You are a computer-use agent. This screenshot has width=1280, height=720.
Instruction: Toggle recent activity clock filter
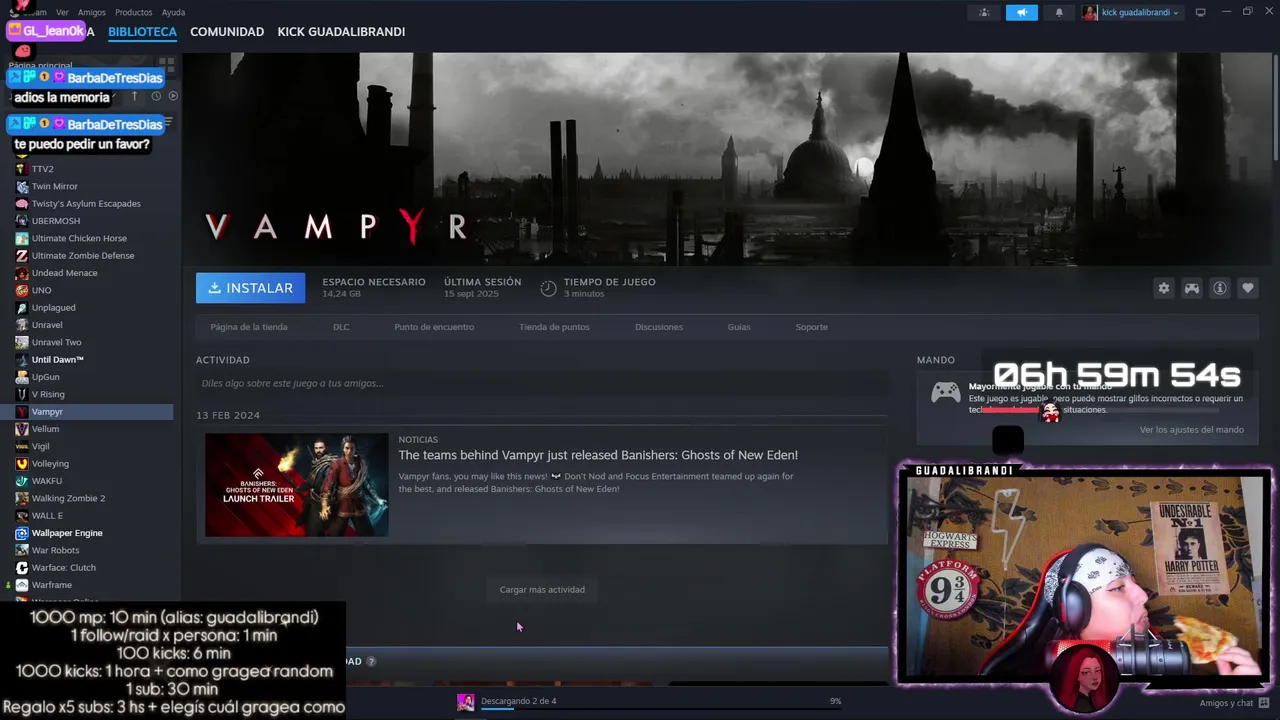pyautogui.click(x=156, y=96)
